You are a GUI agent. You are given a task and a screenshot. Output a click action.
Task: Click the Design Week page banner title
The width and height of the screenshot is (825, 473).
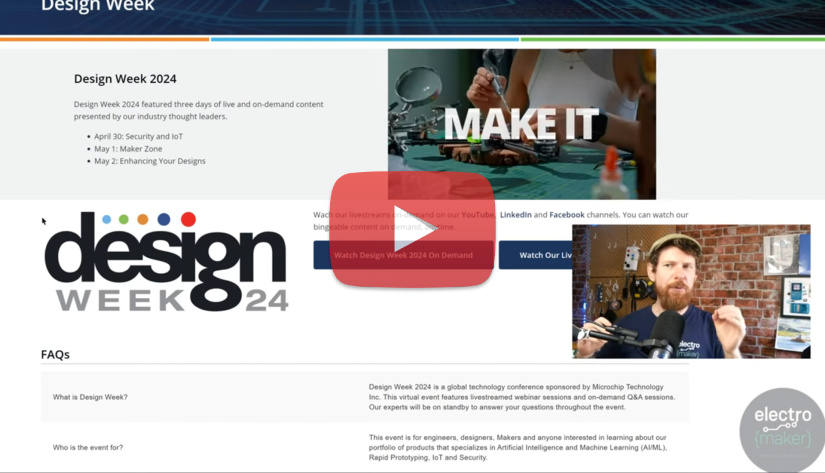click(98, 5)
